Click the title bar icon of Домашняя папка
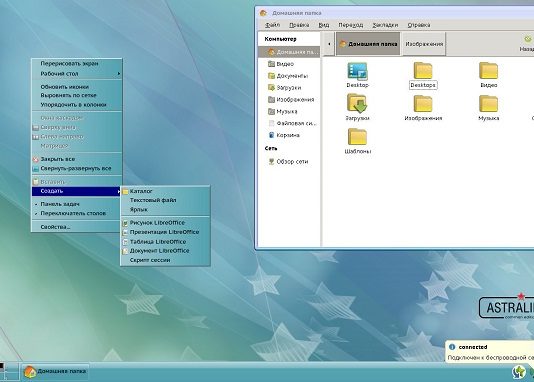The height and width of the screenshot is (382, 534). point(263,13)
